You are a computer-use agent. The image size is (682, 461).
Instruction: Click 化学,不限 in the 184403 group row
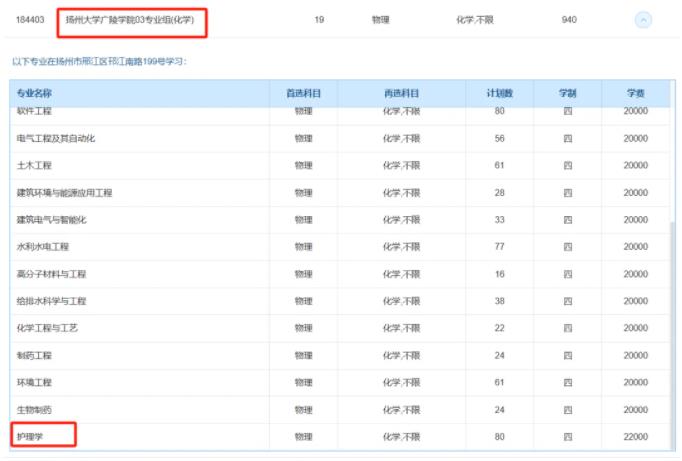pos(475,20)
